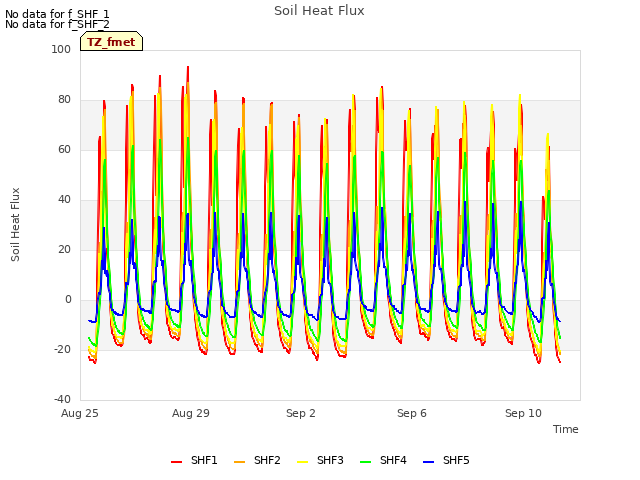Click the -20 y-axis tick label
The width and height of the screenshot is (640, 480).
62,349
